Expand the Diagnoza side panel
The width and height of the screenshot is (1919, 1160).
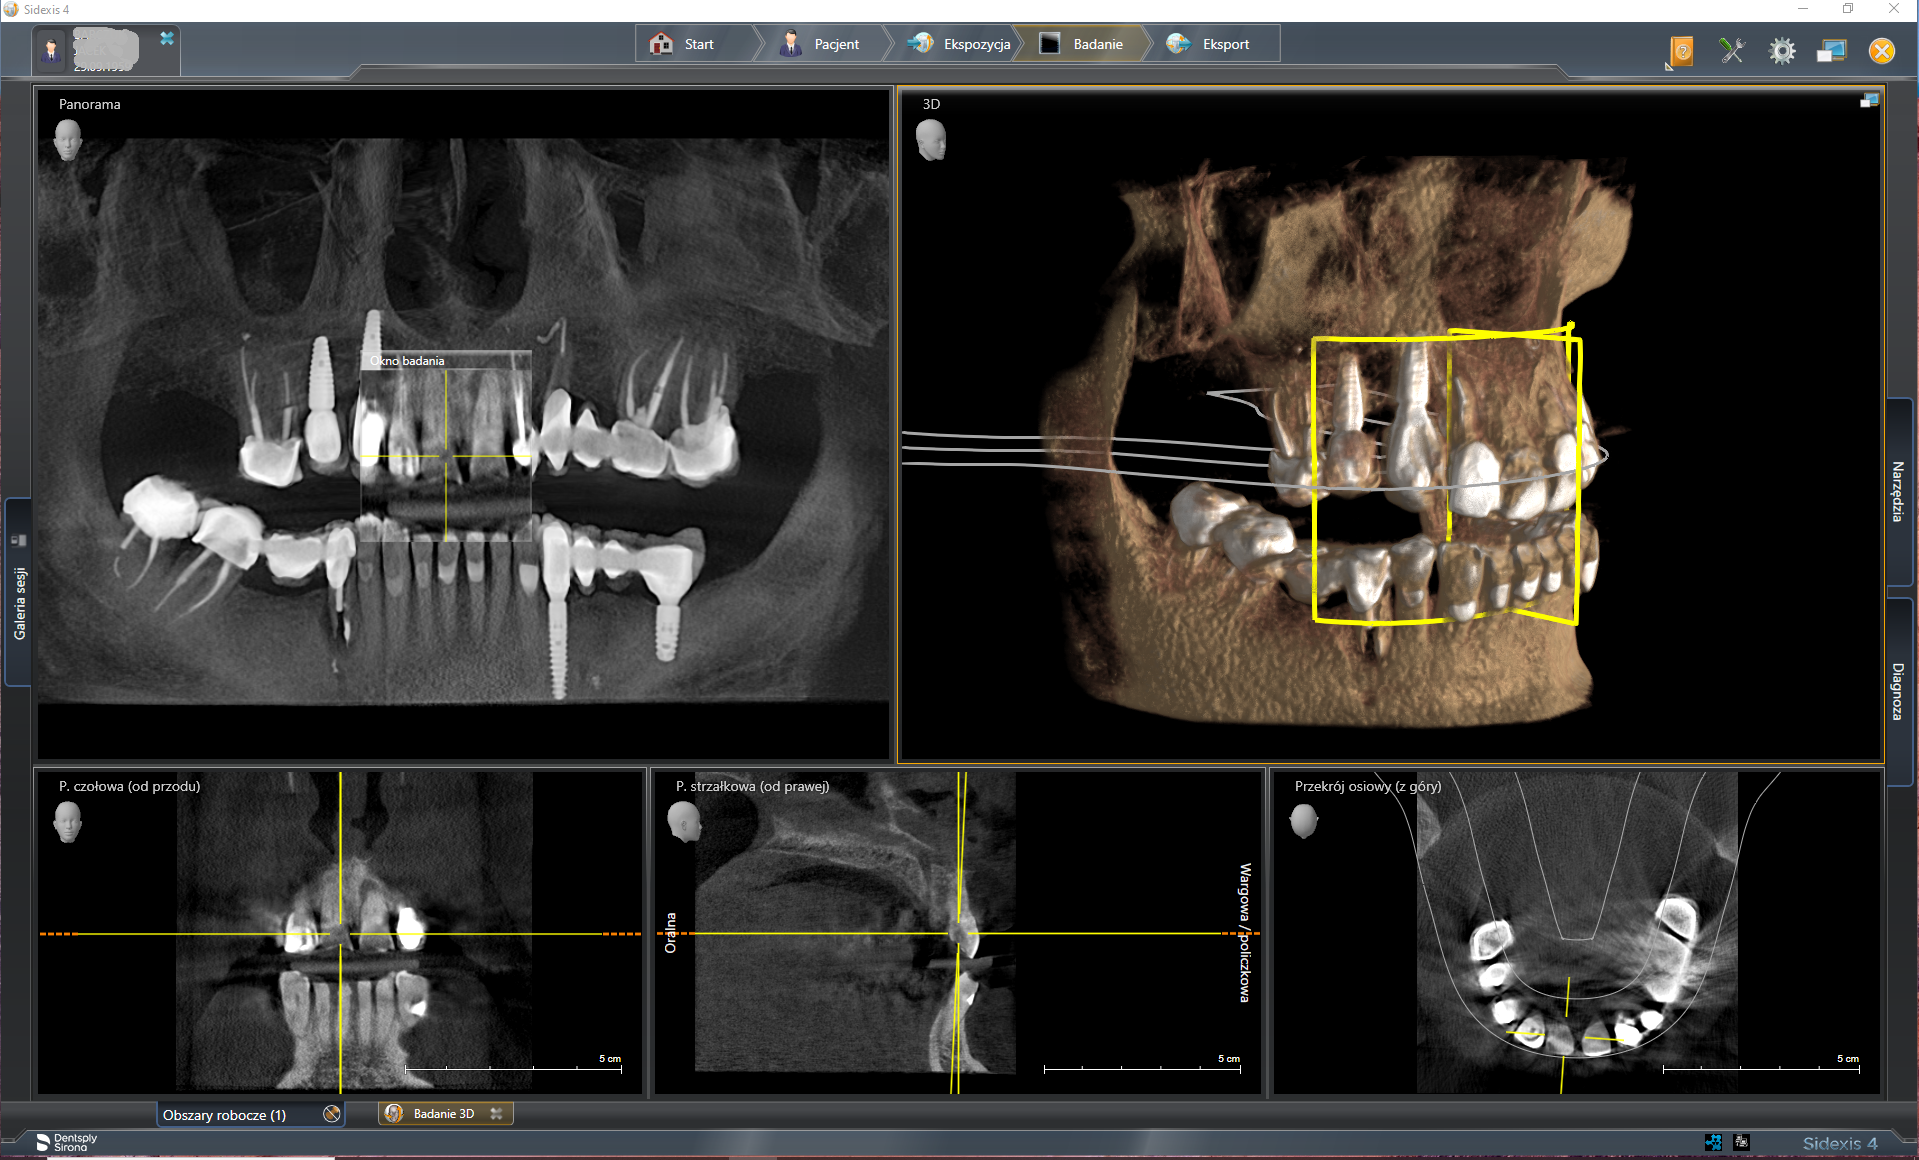(x=1897, y=691)
